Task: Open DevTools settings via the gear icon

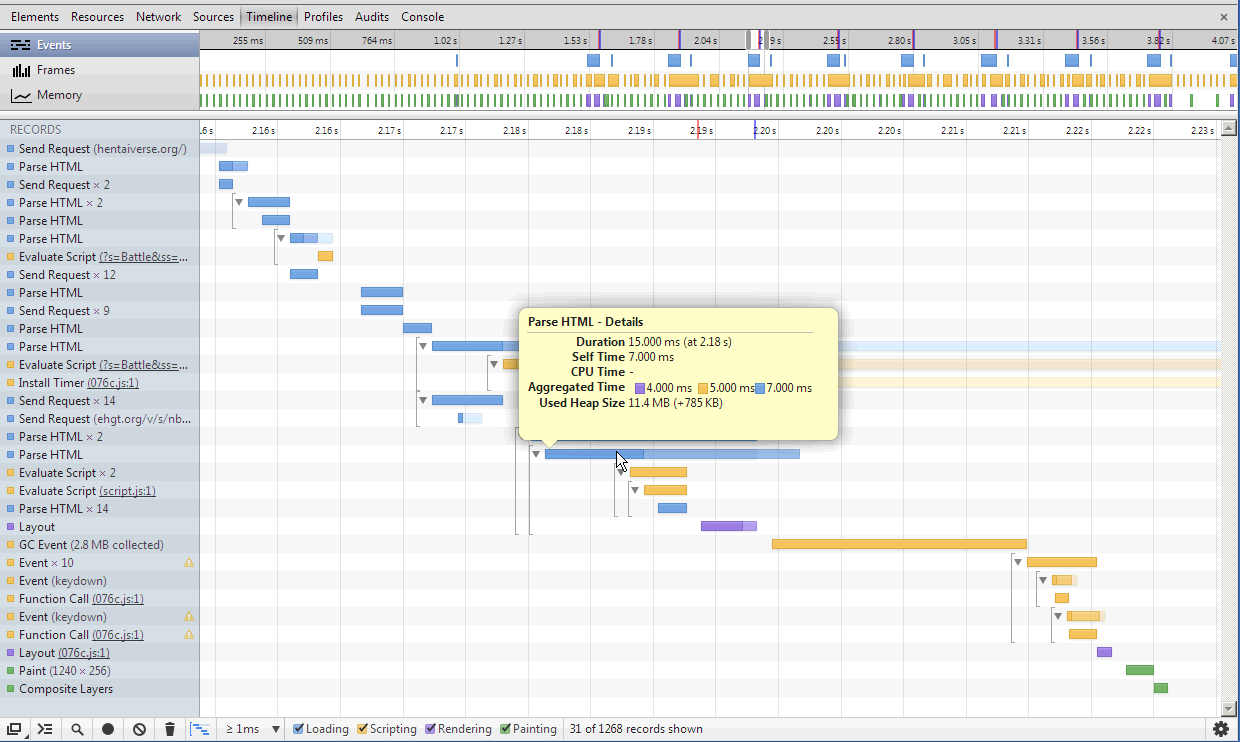Action: (1221, 729)
